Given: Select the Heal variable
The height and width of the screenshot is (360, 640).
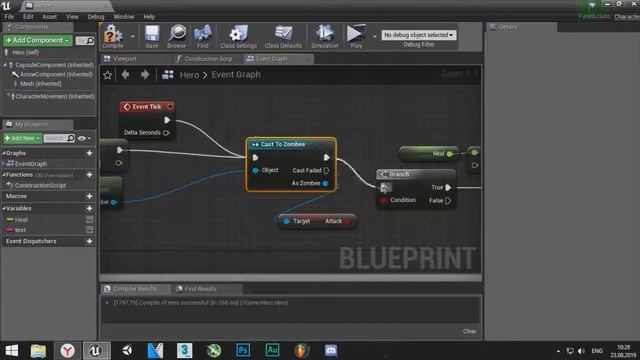Looking at the screenshot, I should tap(21, 220).
